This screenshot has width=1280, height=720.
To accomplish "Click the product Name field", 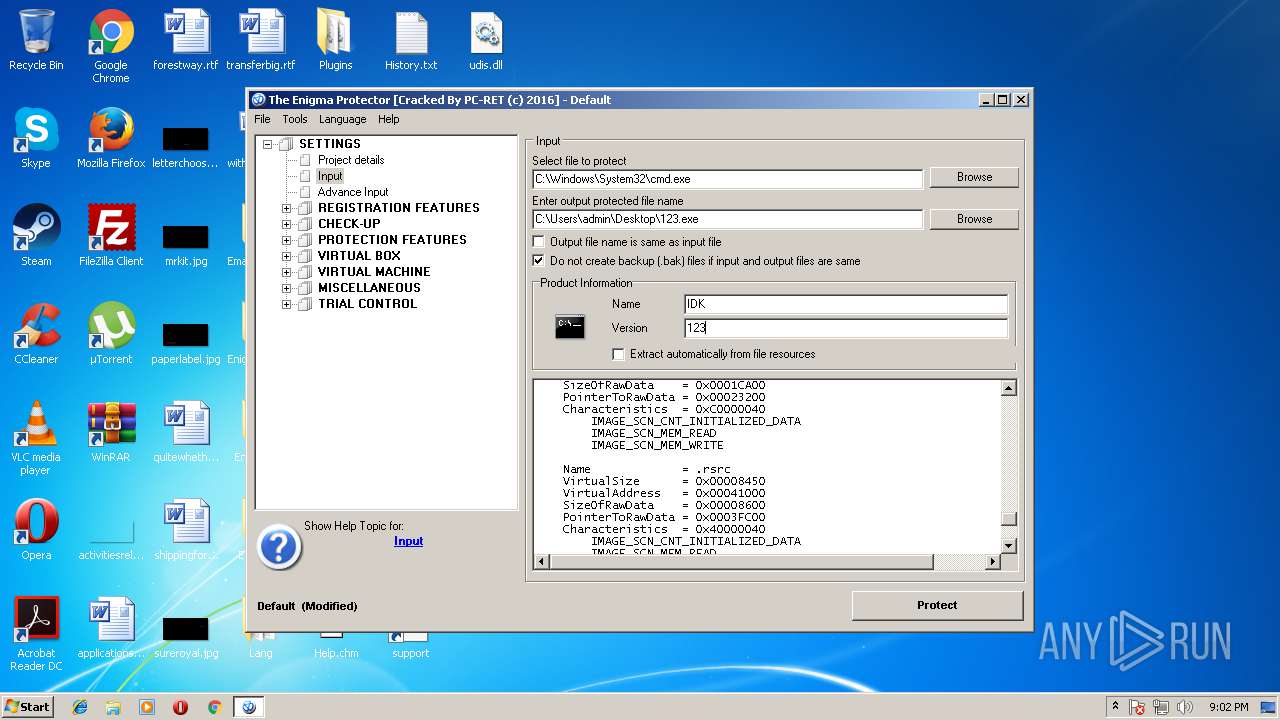I will tap(846, 304).
